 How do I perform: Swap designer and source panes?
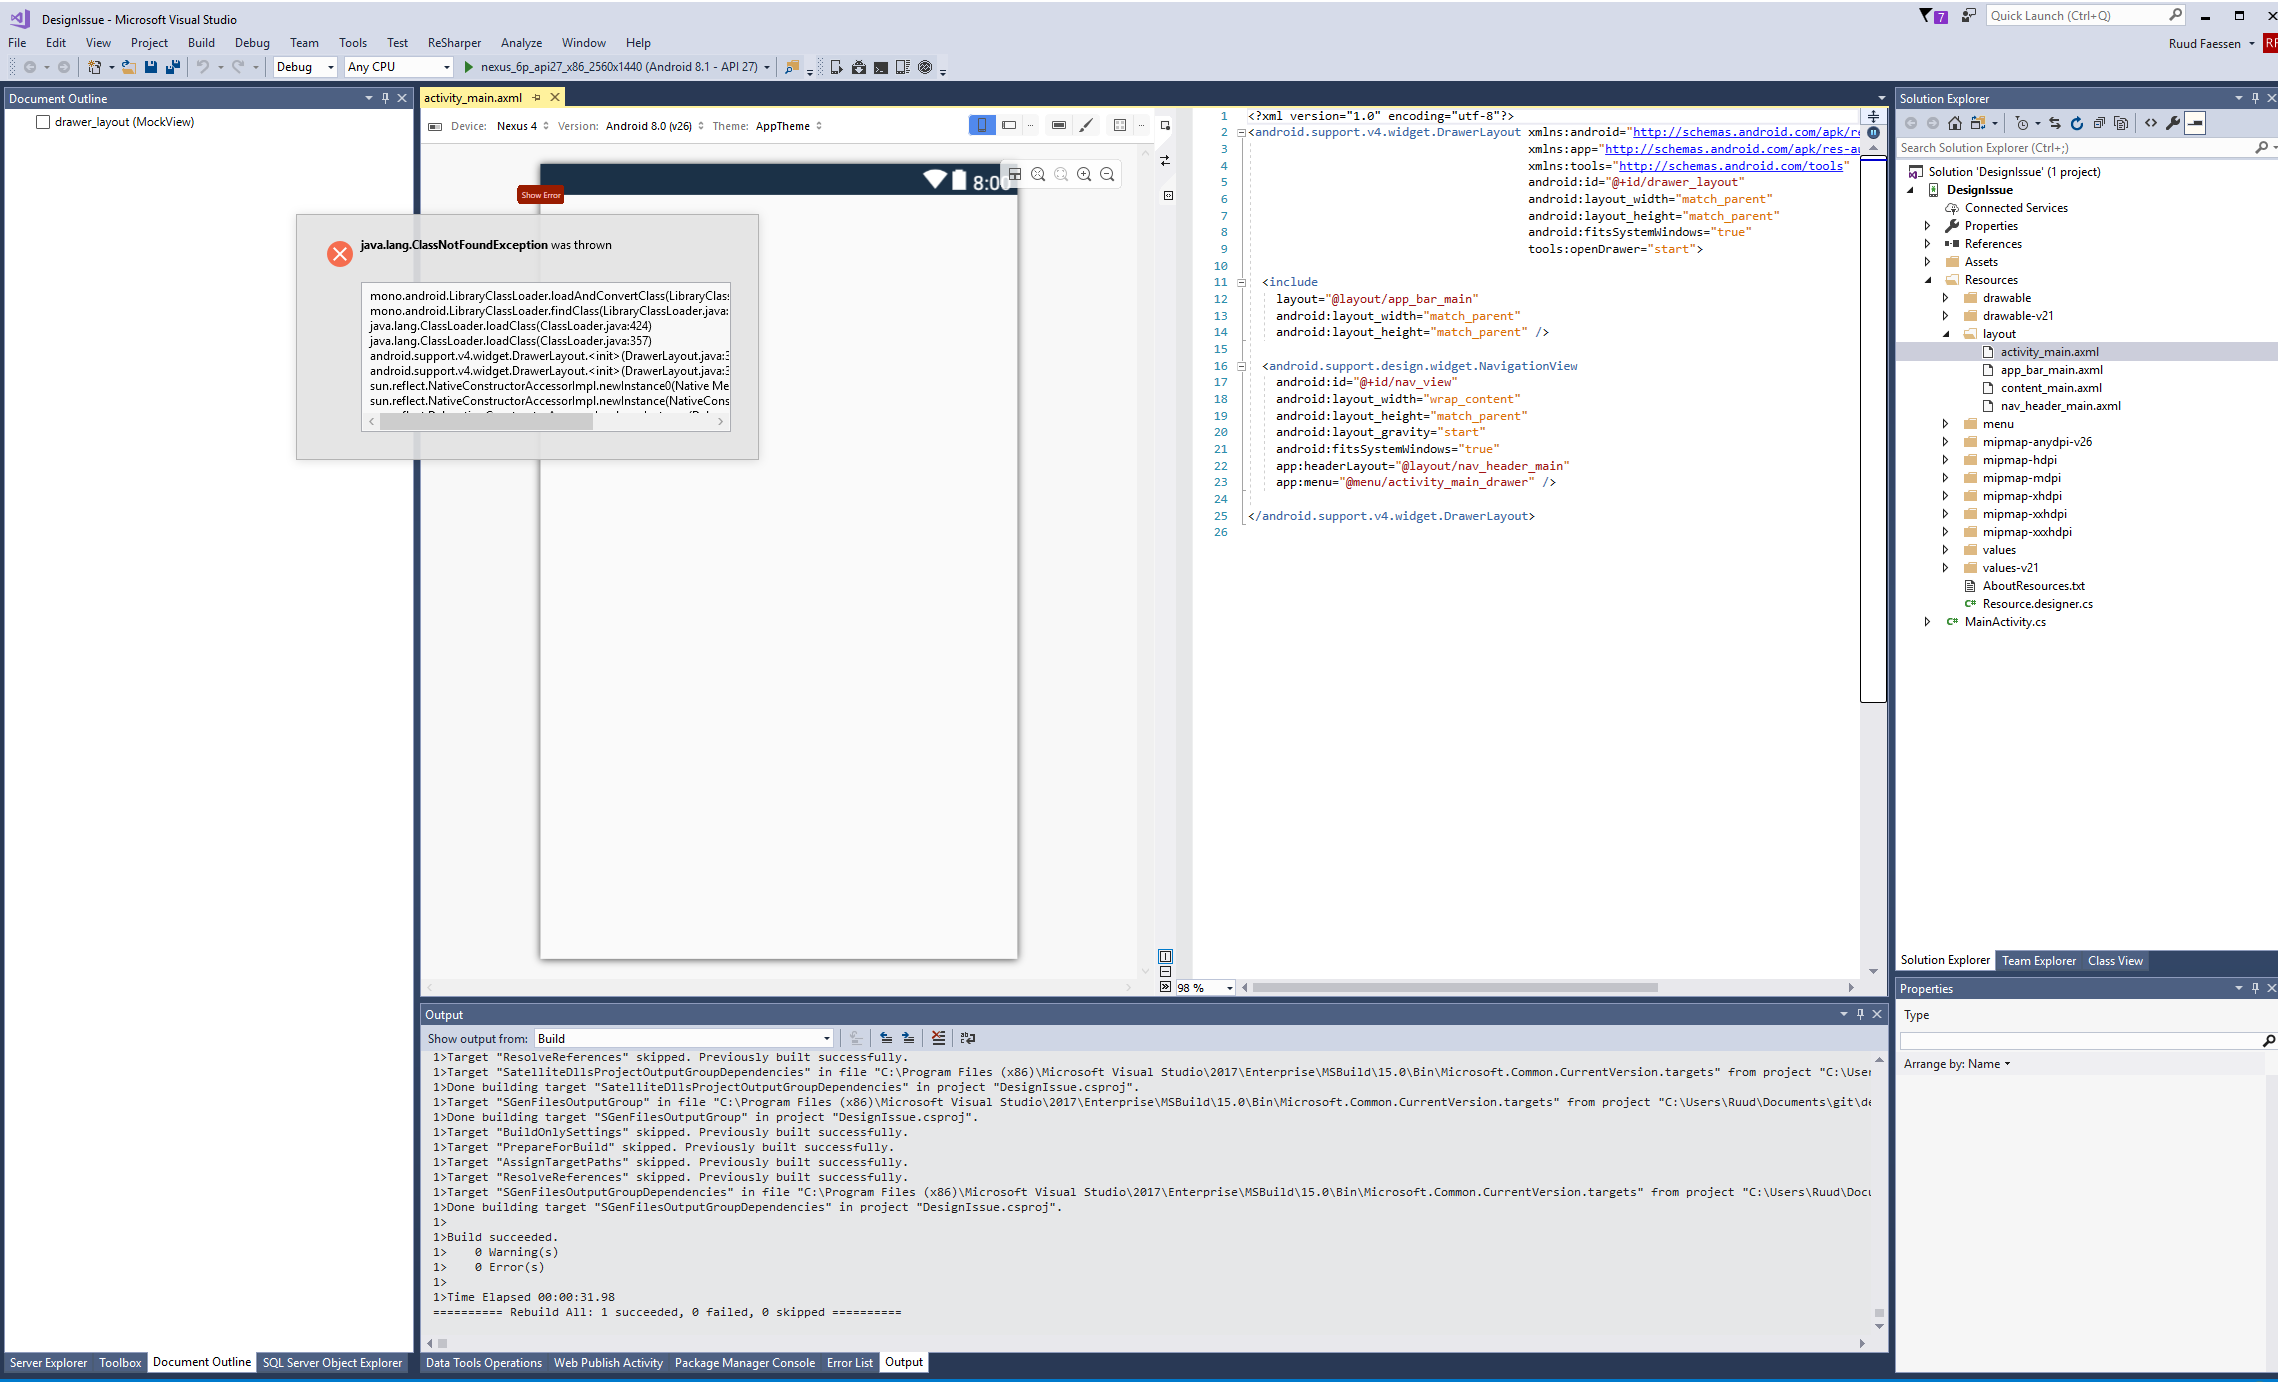tap(1165, 160)
